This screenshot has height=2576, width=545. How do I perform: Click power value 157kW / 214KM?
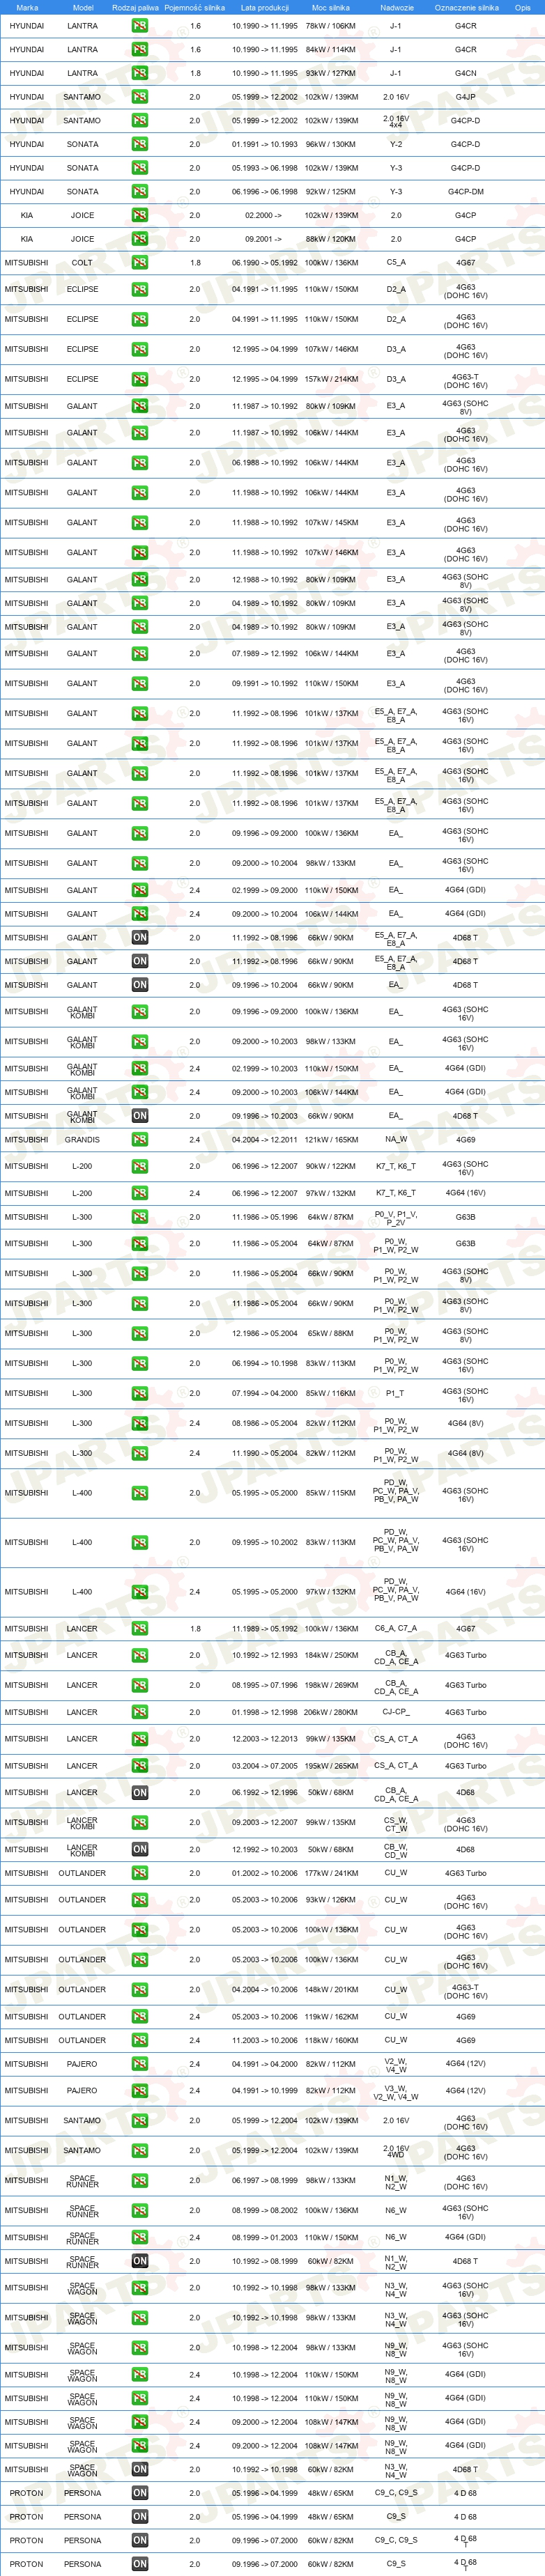[331, 379]
